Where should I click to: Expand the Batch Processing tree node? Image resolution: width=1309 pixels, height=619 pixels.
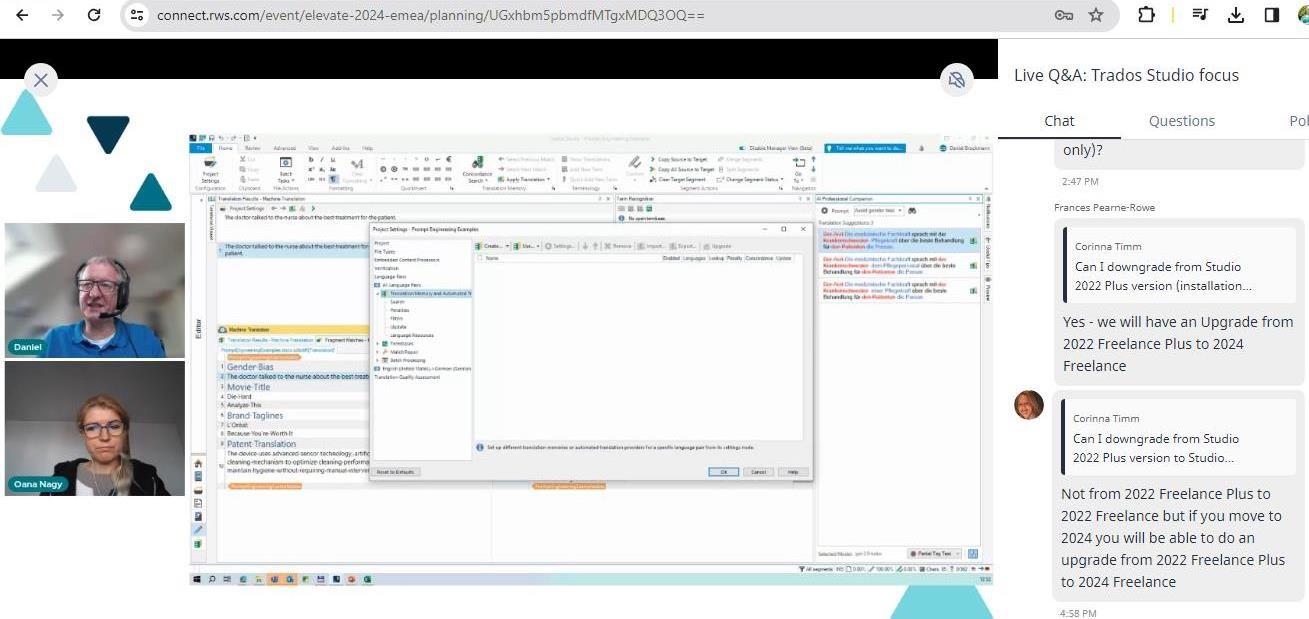[378, 360]
